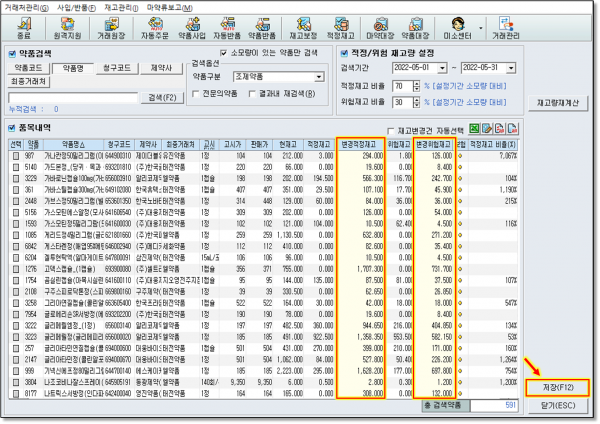Check 재고변경건 자동선택 option
The image size is (600, 424).
(392, 130)
